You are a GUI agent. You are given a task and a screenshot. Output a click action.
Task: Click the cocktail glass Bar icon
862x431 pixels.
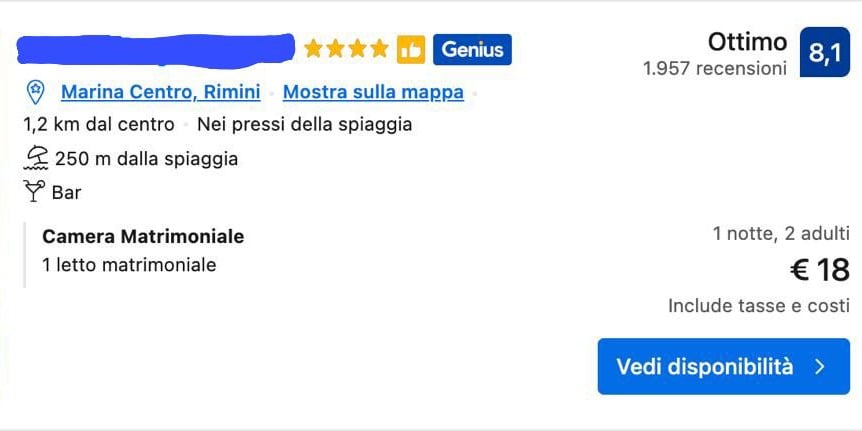tap(35, 191)
